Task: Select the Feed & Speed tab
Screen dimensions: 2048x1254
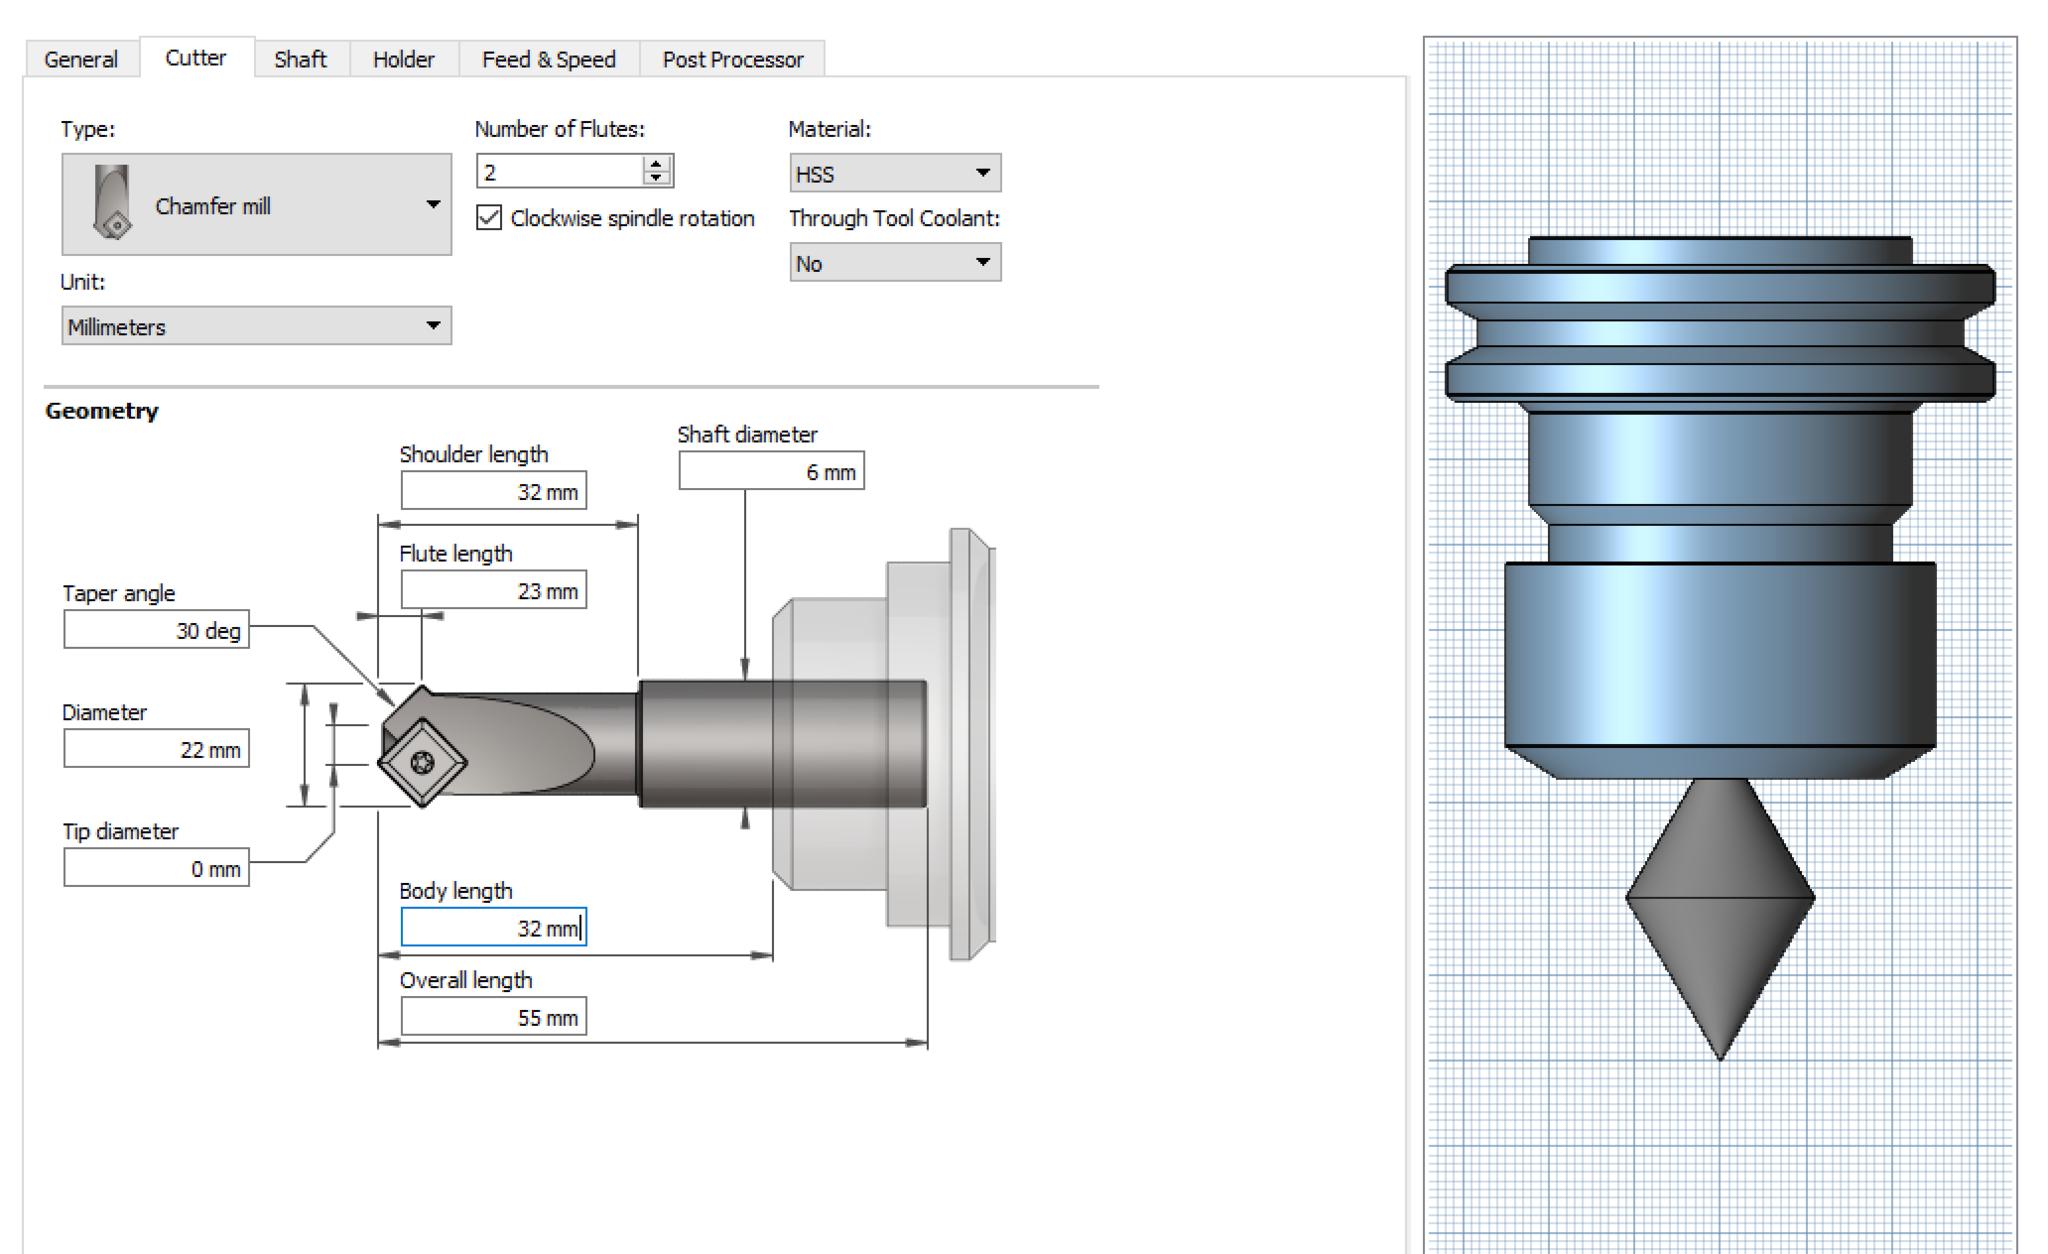Action: coord(548,59)
